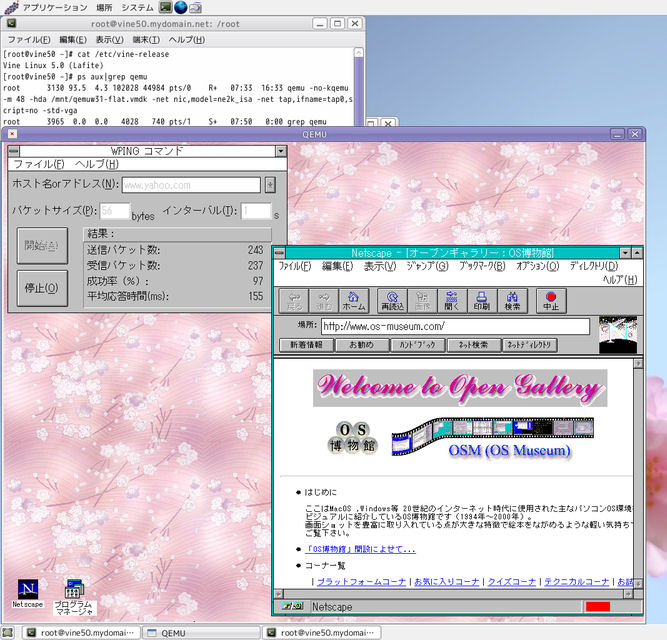Click the ネット検索 directory button
Screen dimensions: 667x640
(473, 345)
